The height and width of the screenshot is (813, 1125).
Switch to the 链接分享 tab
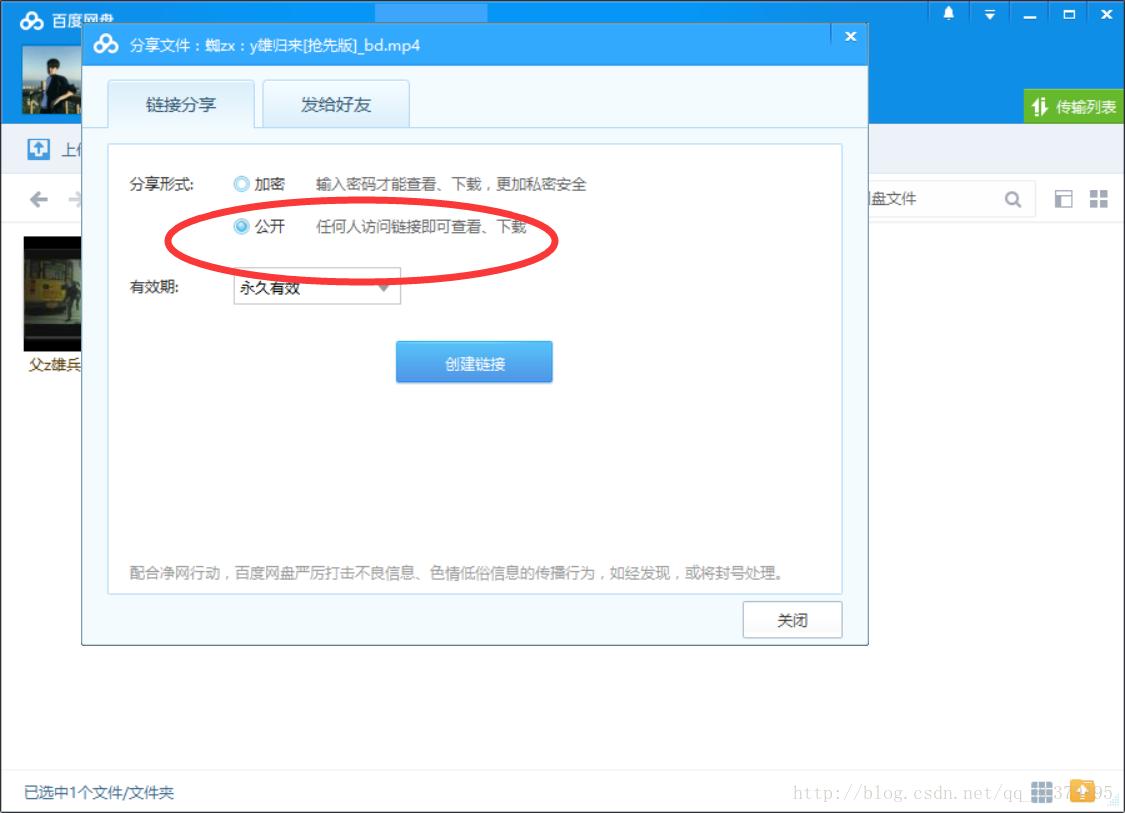tap(182, 103)
